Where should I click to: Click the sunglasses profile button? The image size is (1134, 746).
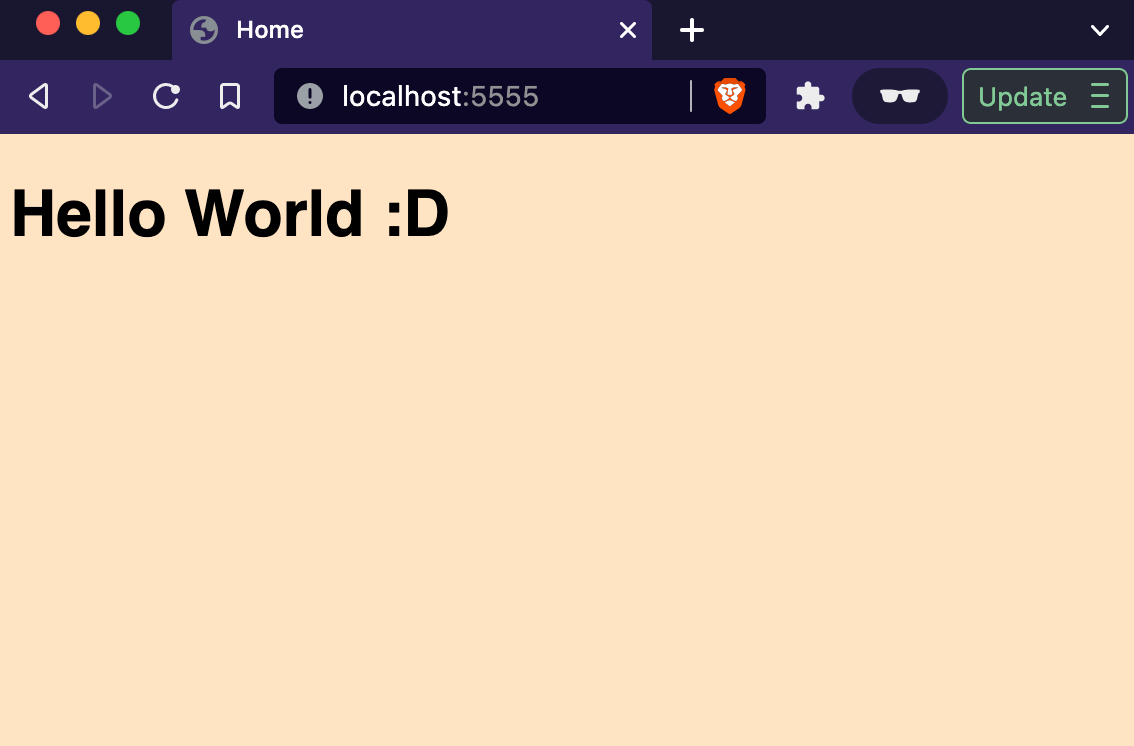point(899,96)
